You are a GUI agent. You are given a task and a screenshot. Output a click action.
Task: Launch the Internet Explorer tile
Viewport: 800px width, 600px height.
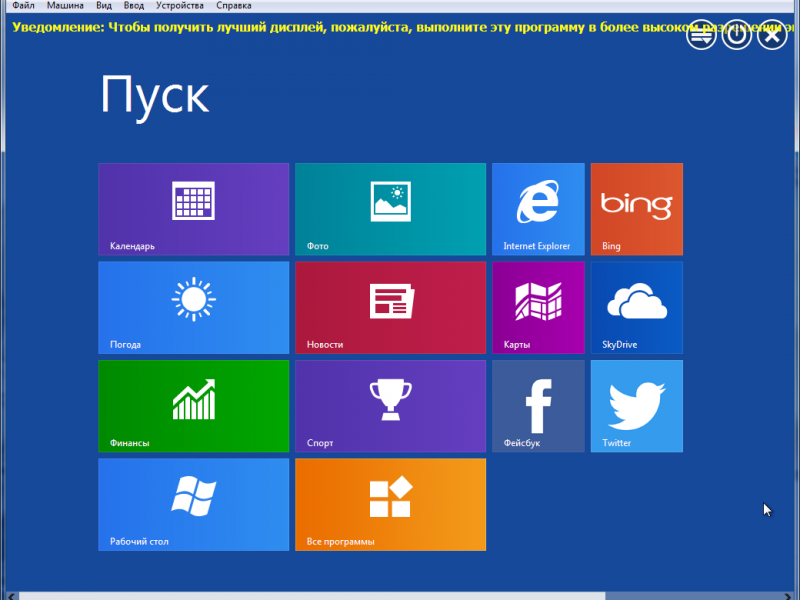tap(538, 209)
